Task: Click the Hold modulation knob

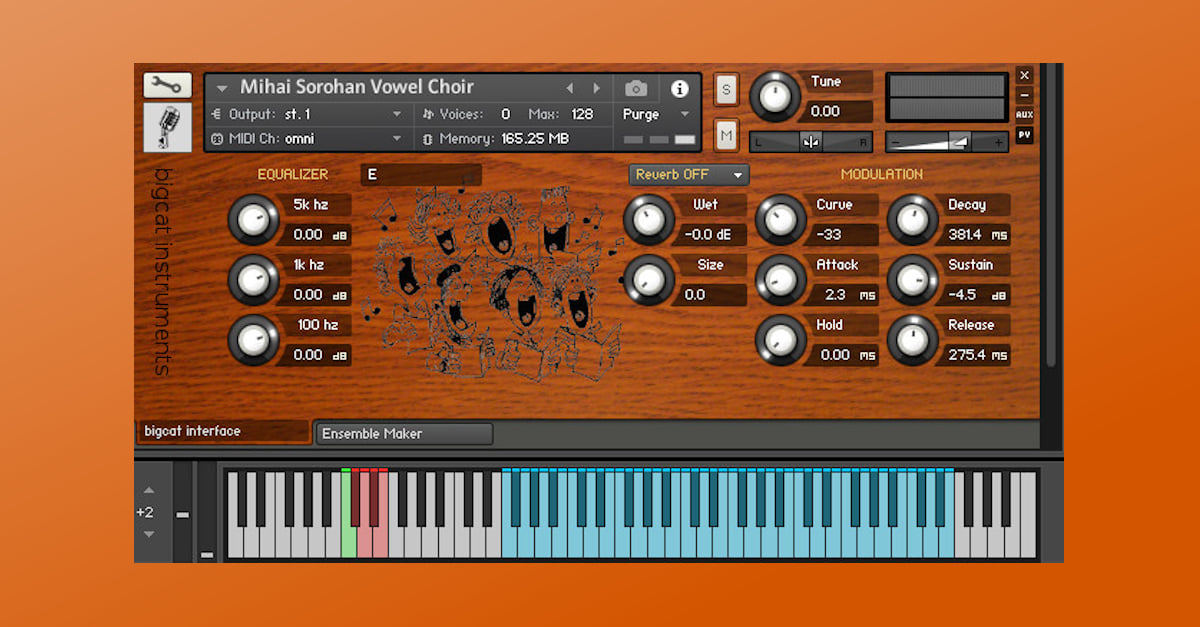Action: (x=780, y=340)
